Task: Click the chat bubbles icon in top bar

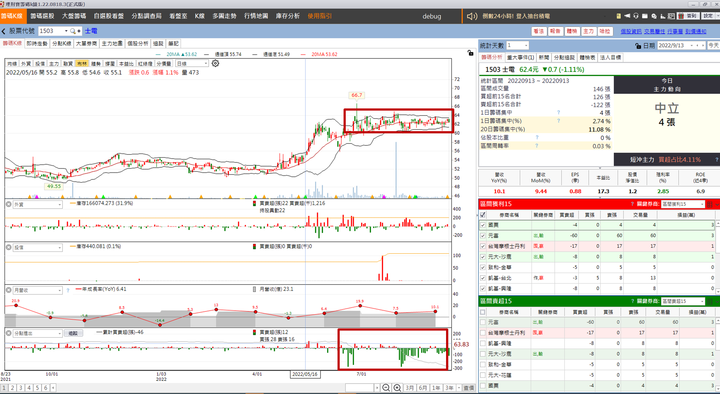Action: click(653, 16)
